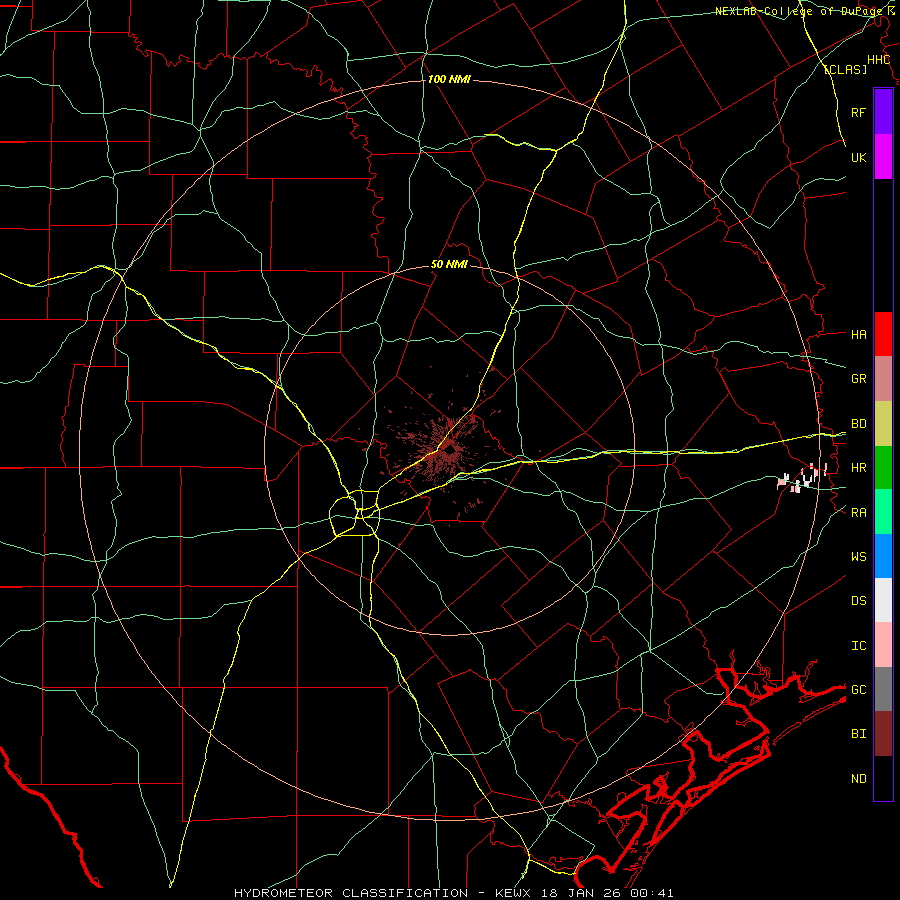The width and height of the screenshot is (900, 900).
Task: Select the "IC" legend label
Action: click(859, 645)
